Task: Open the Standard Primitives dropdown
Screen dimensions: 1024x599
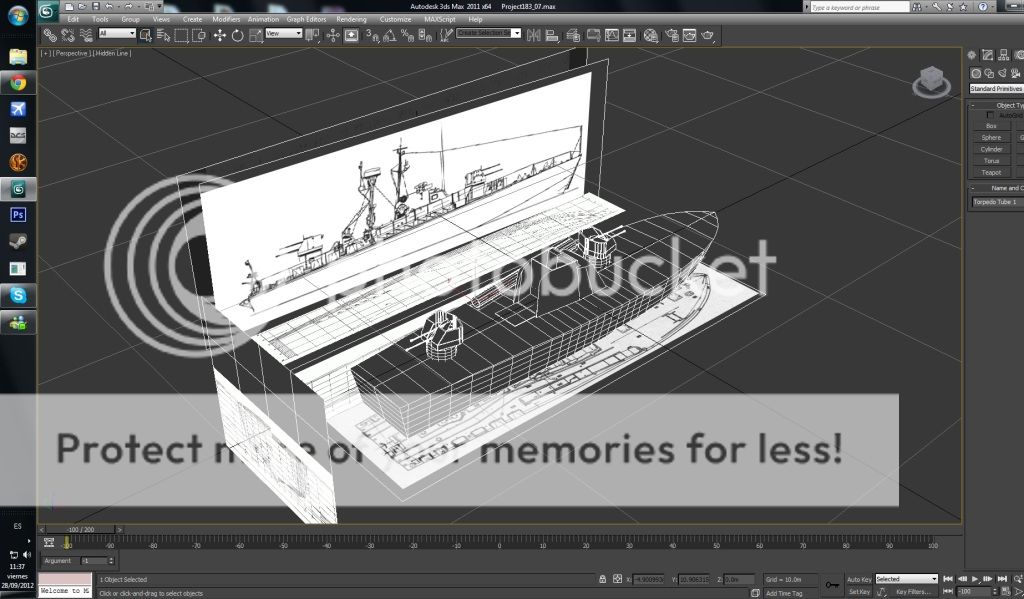Action: point(996,88)
